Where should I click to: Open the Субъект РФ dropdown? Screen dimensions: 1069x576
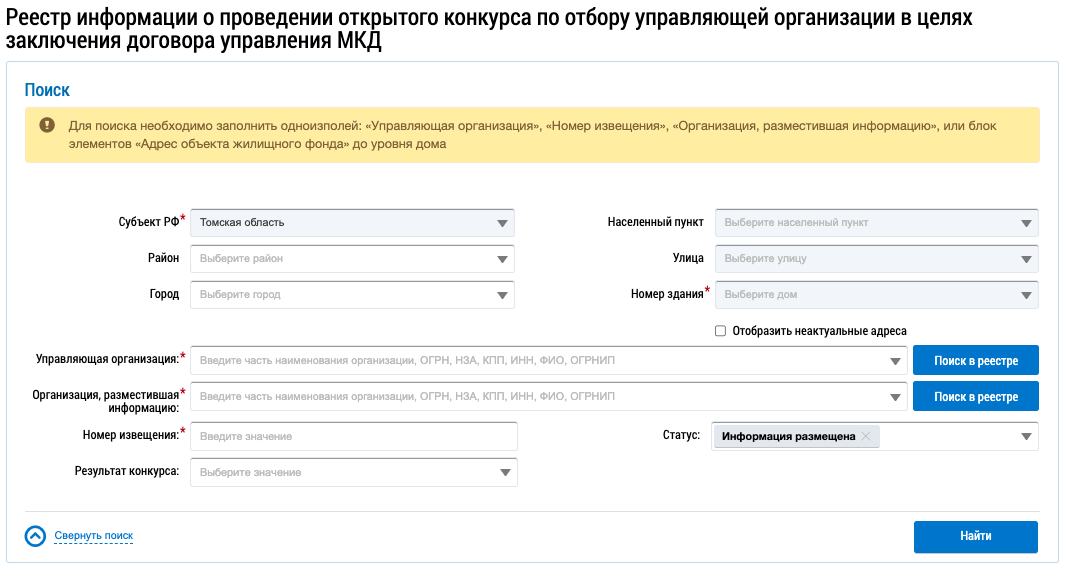[x=351, y=222]
